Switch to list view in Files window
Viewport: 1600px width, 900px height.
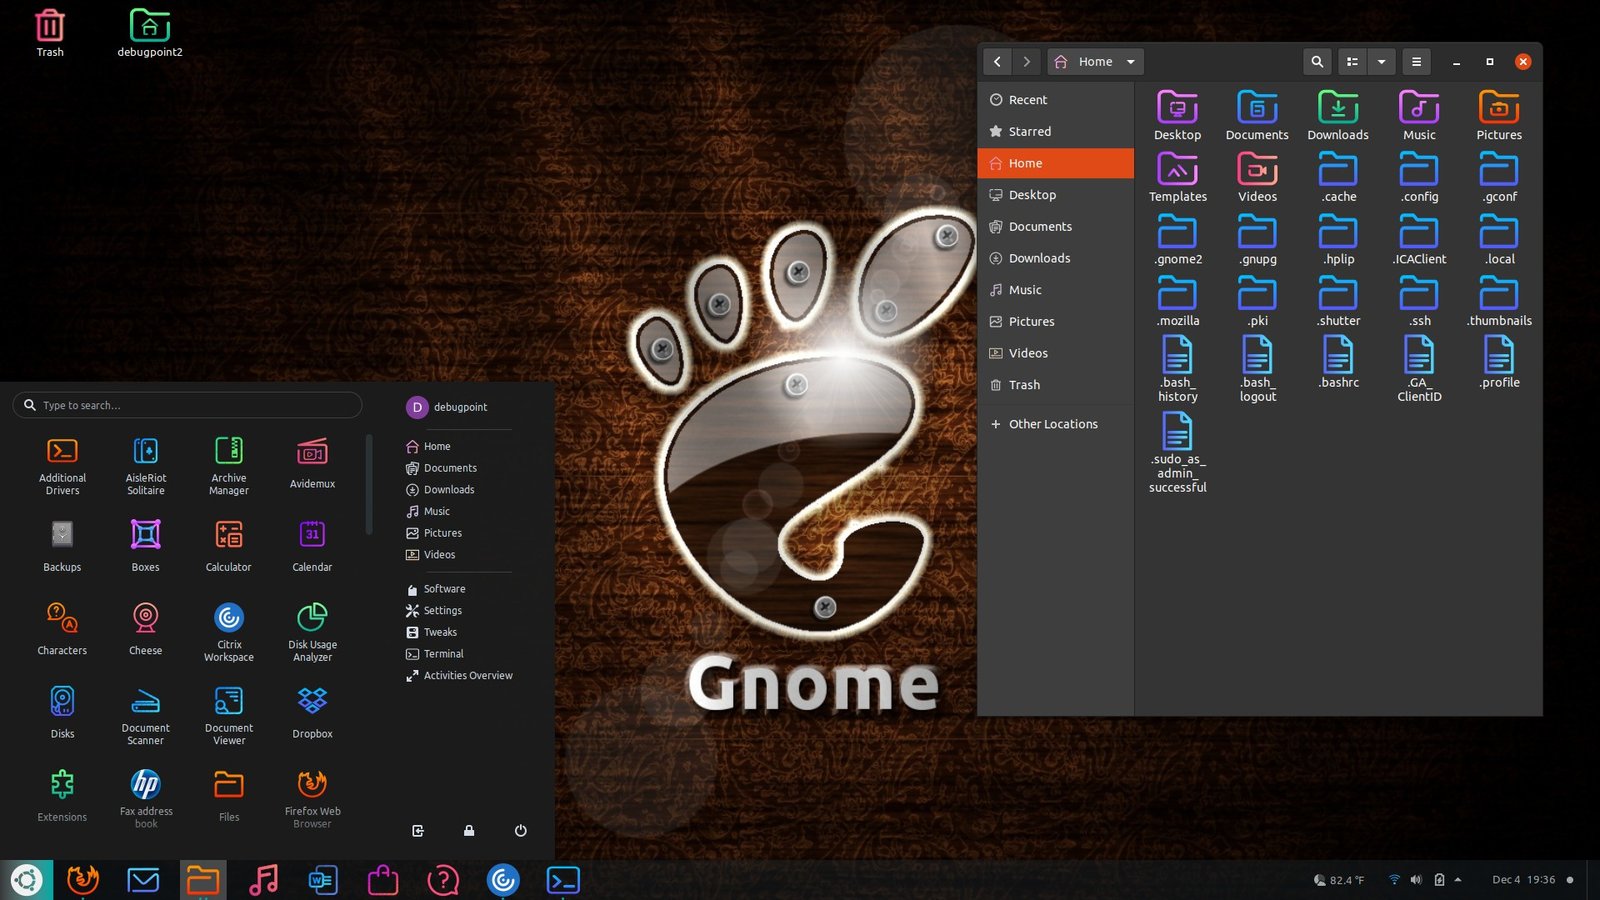click(x=1351, y=61)
